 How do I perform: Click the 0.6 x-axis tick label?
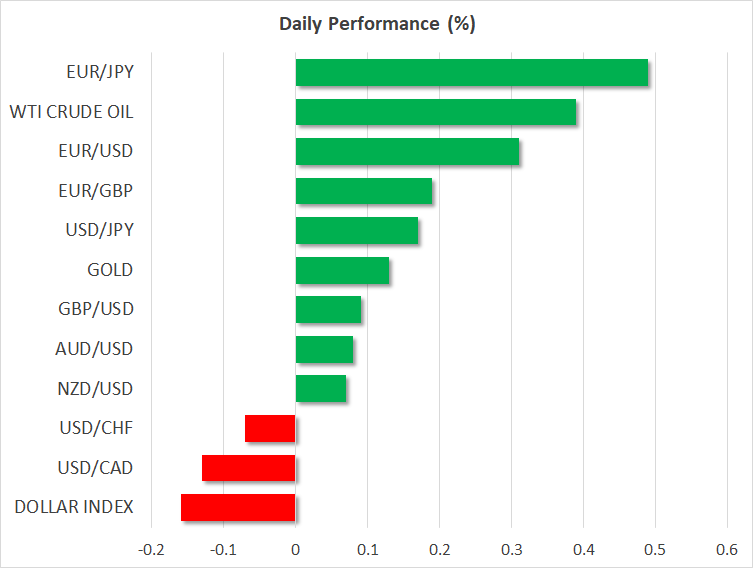point(727,549)
